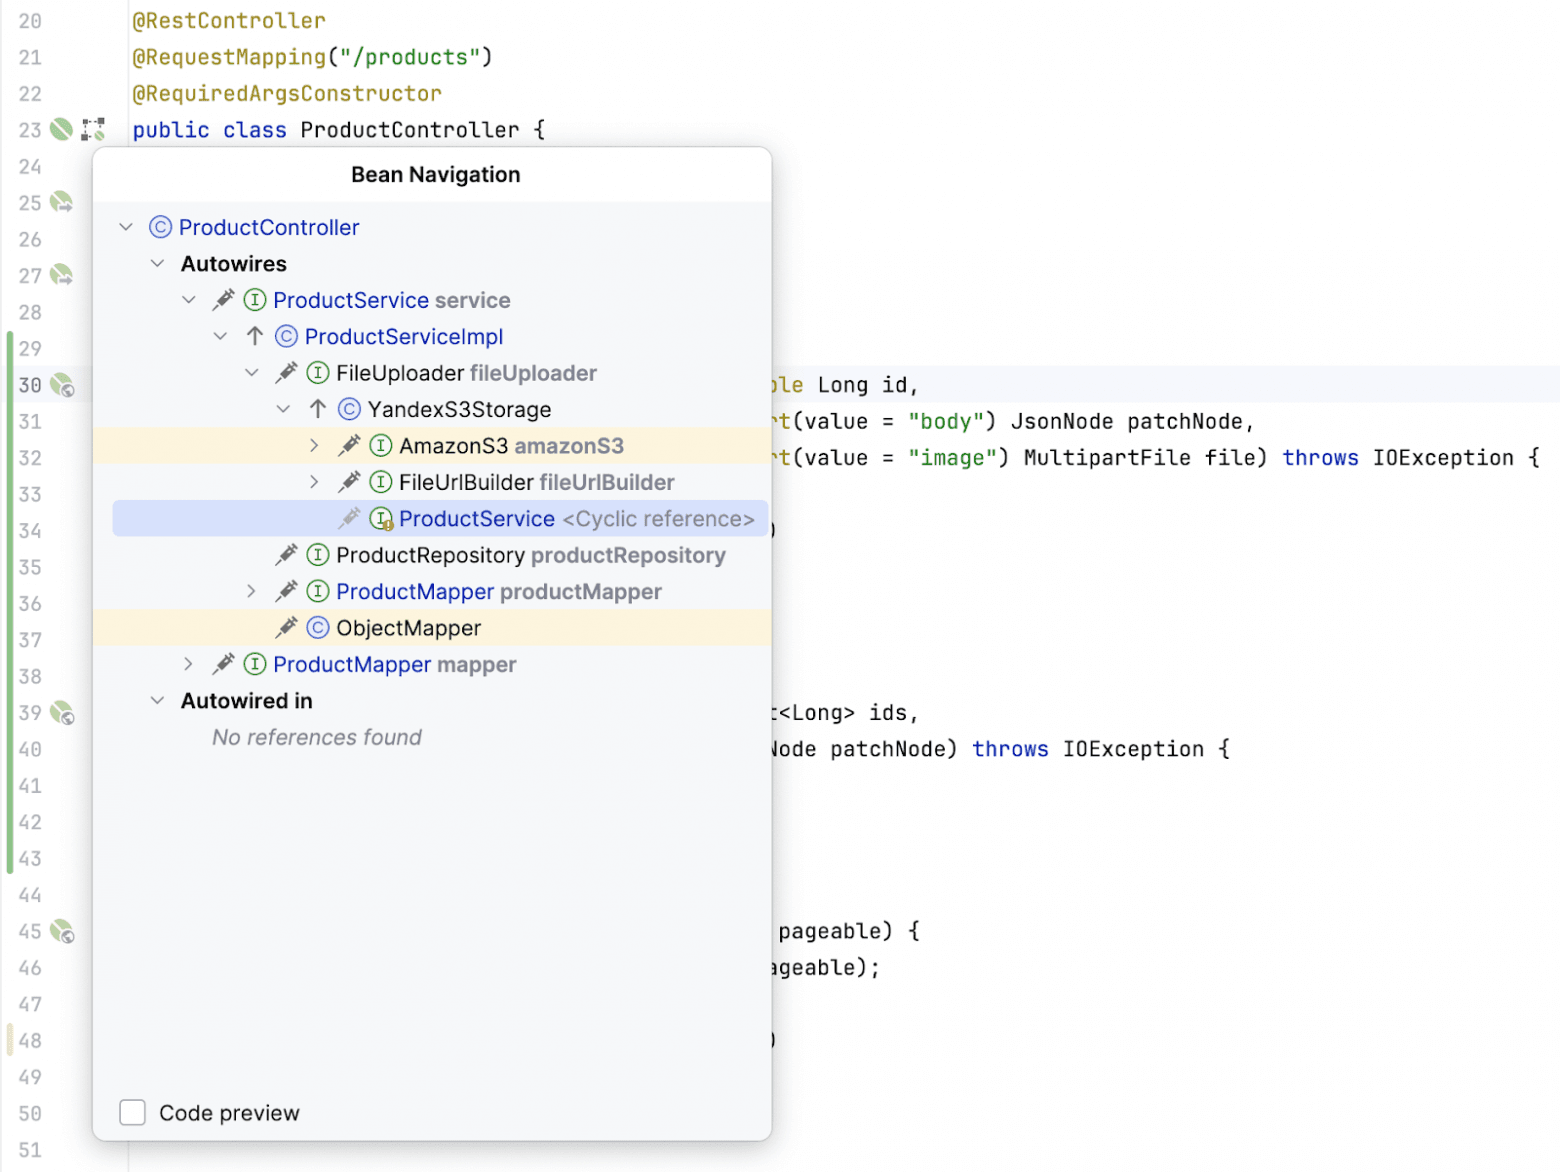Click line number 34 in gutter

pyautogui.click(x=30, y=531)
